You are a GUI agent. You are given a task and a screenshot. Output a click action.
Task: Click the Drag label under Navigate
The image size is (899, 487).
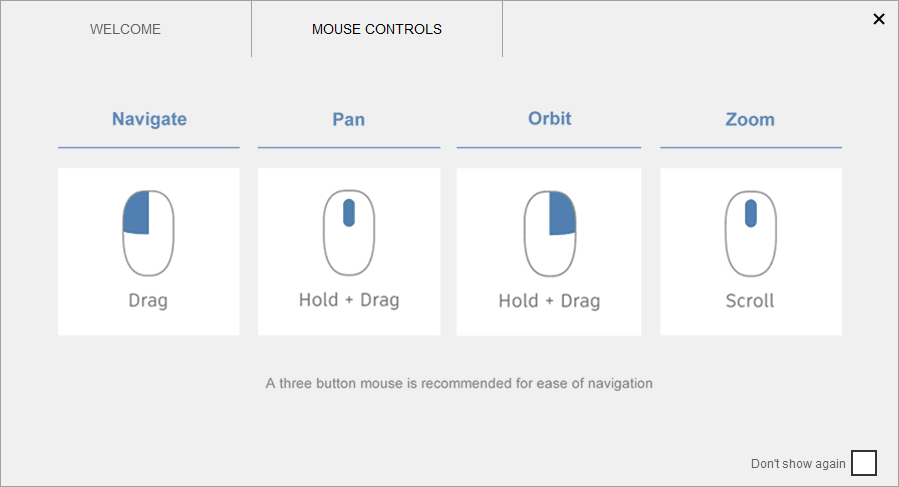click(x=148, y=300)
